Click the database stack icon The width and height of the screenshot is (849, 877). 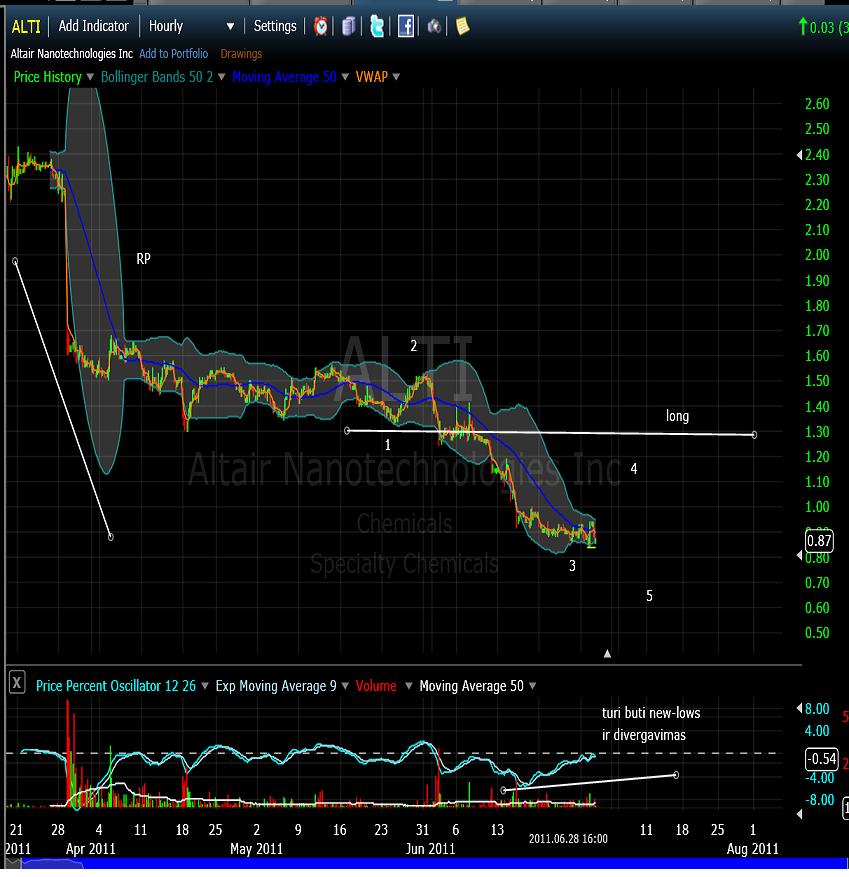click(x=348, y=26)
